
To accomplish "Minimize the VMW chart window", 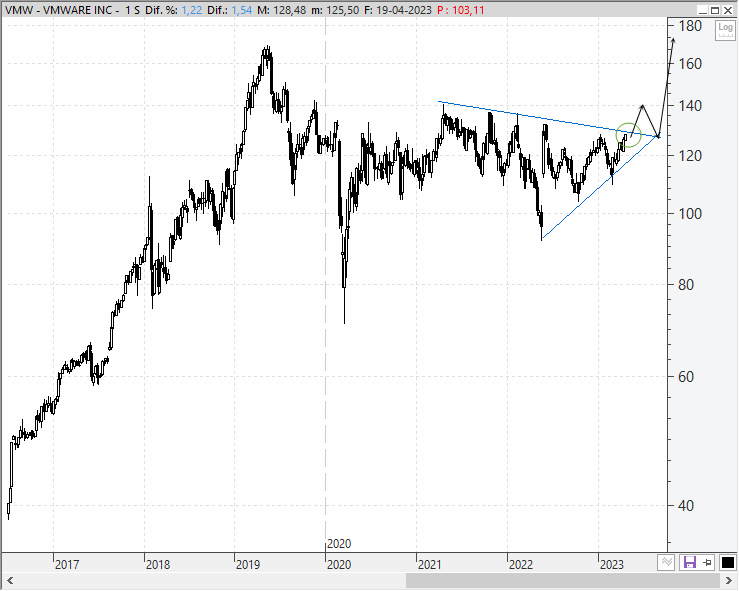I will tap(703, 10).
